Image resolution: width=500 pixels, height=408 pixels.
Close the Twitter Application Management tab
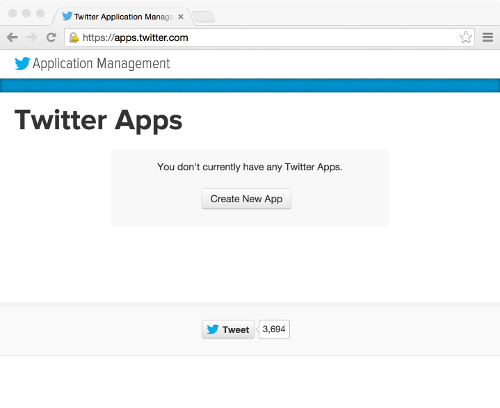[x=181, y=17]
